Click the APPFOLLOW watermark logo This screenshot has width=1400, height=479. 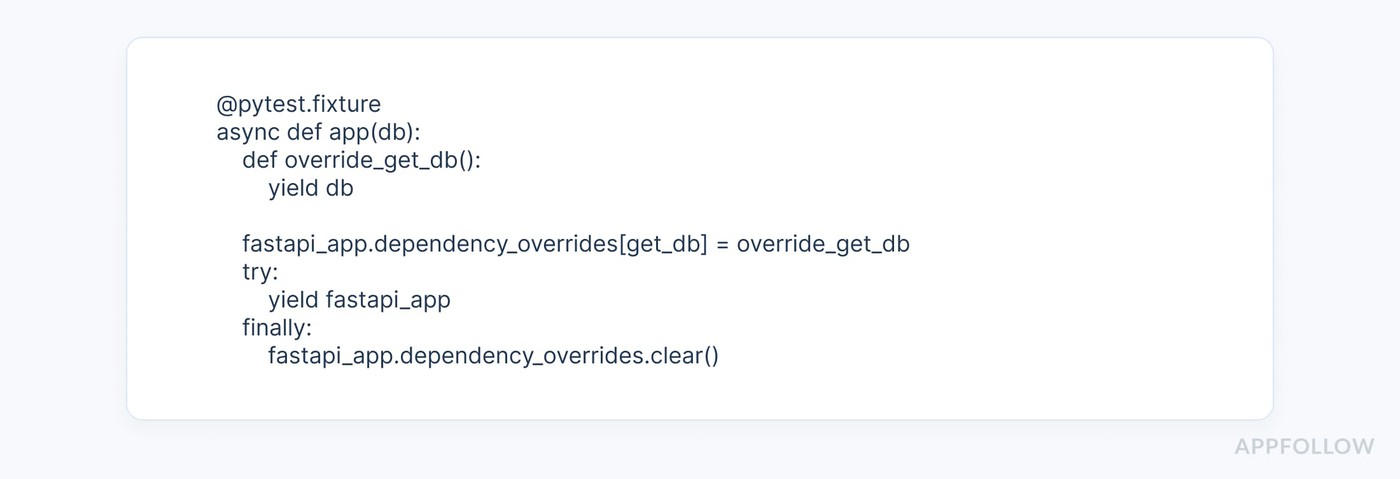tap(1304, 447)
